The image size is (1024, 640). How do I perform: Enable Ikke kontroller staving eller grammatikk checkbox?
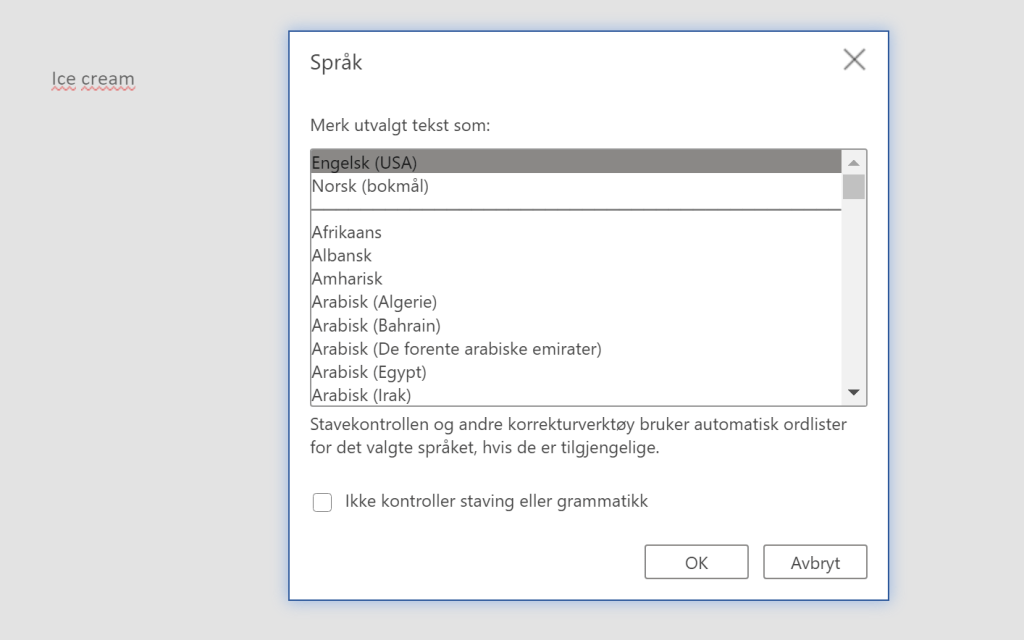coord(323,502)
